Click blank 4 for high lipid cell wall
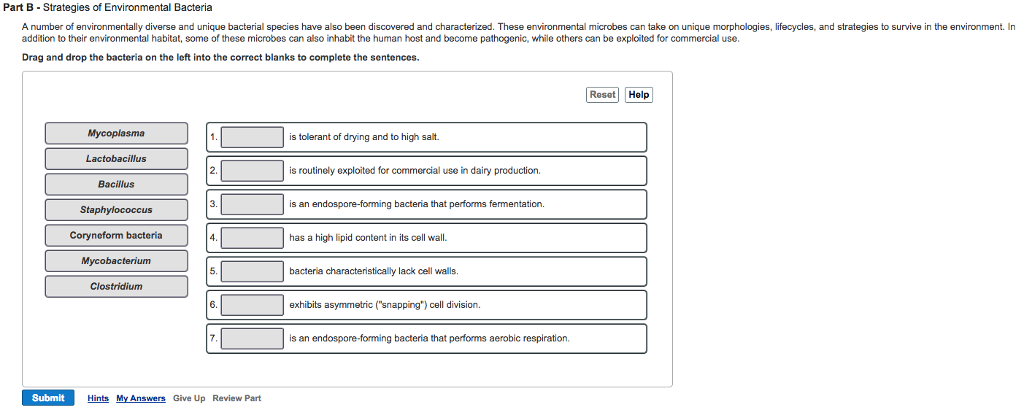The image size is (1024, 410). [252, 238]
